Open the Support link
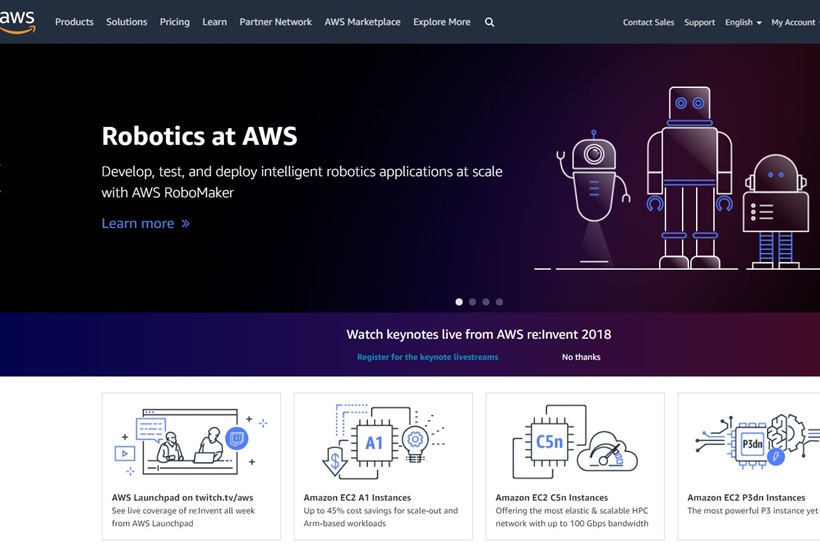 point(699,22)
